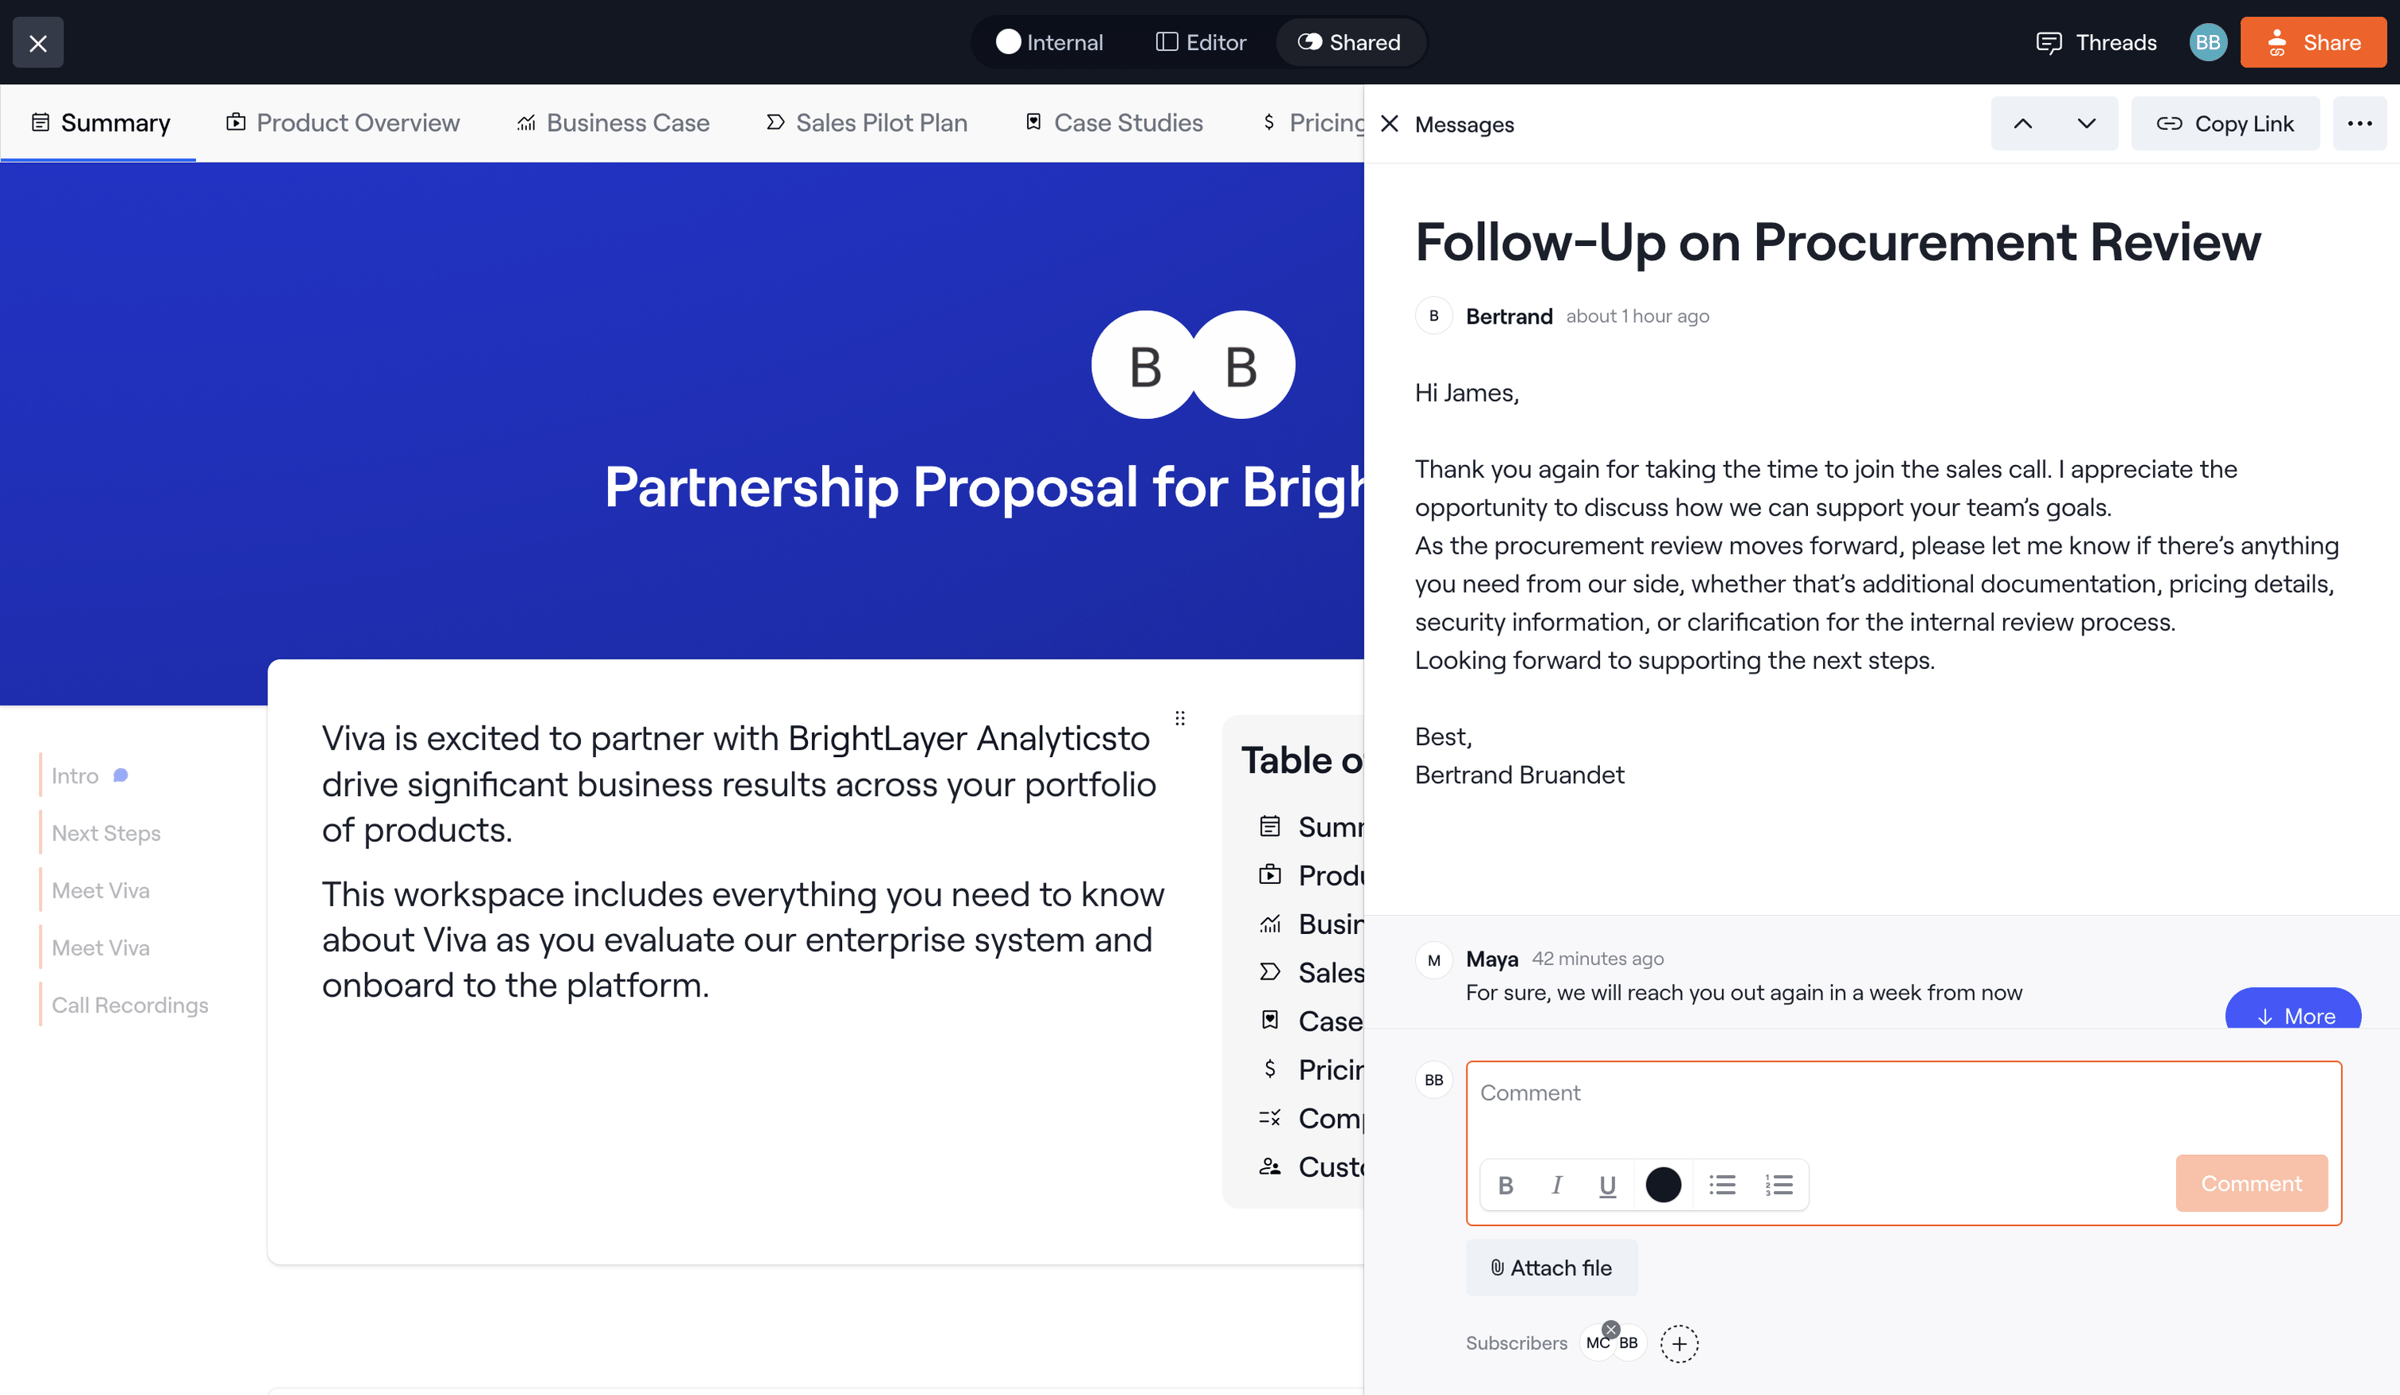
Task: Click the drag handle on intro text block
Action: click(x=1180, y=718)
